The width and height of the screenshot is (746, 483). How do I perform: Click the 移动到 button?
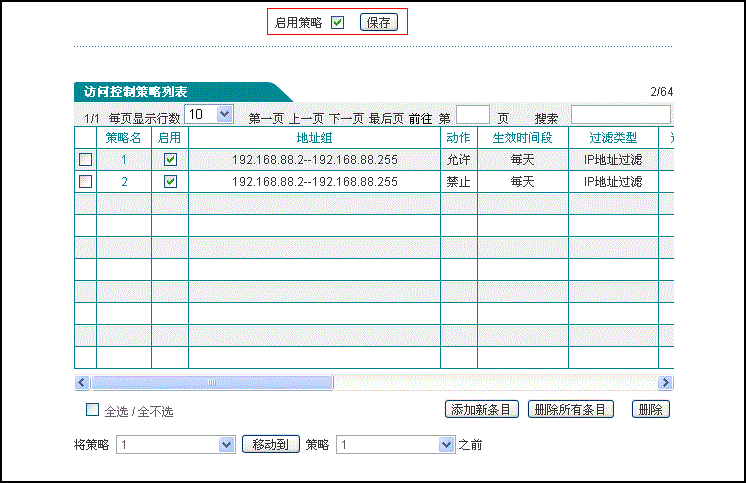(271, 444)
